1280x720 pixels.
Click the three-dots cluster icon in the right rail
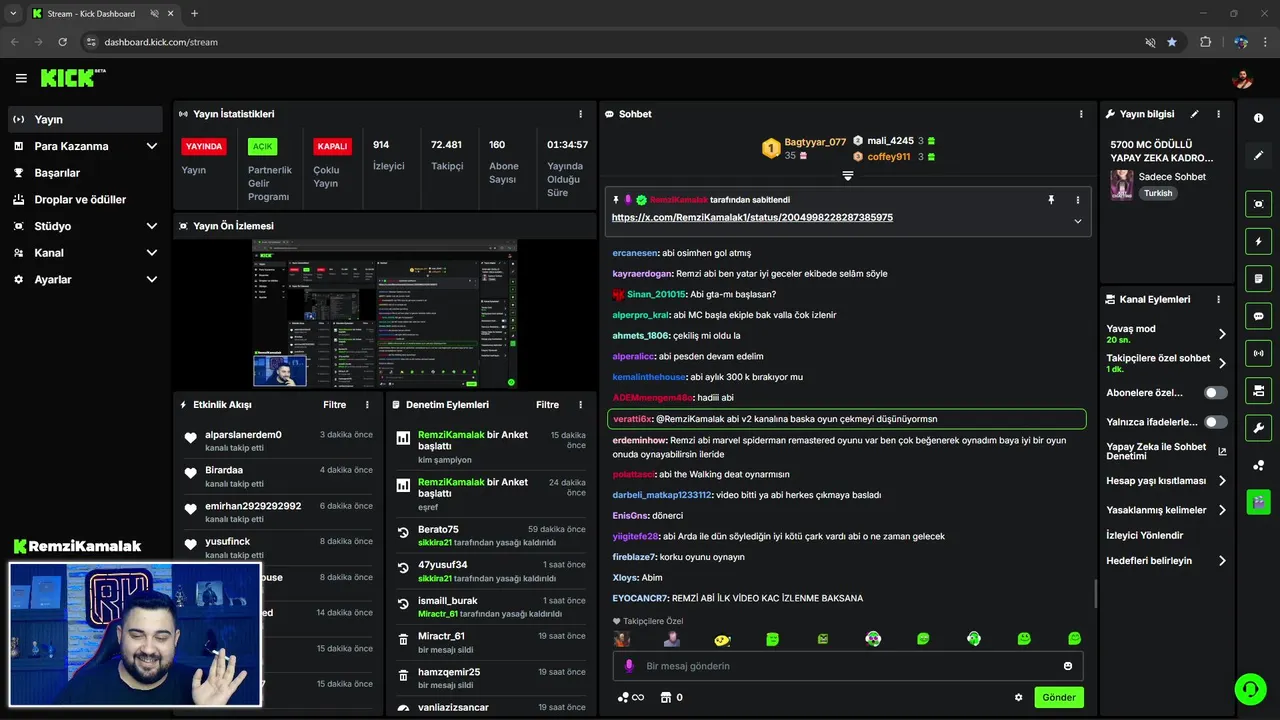point(1258,465)
